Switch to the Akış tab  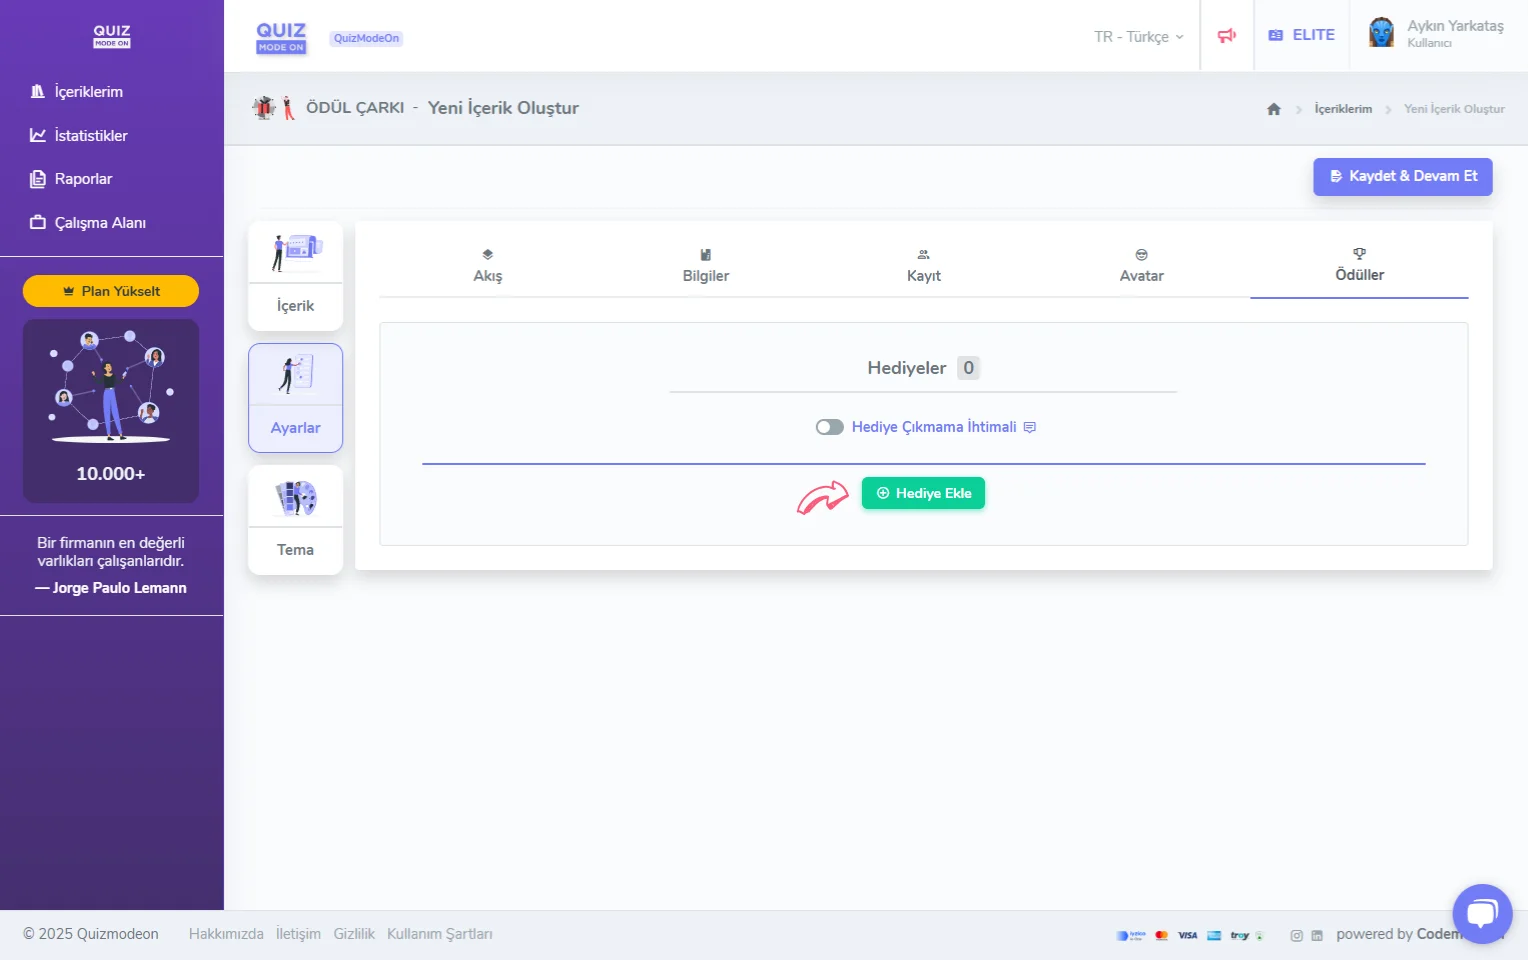click(x=488, y=266)
